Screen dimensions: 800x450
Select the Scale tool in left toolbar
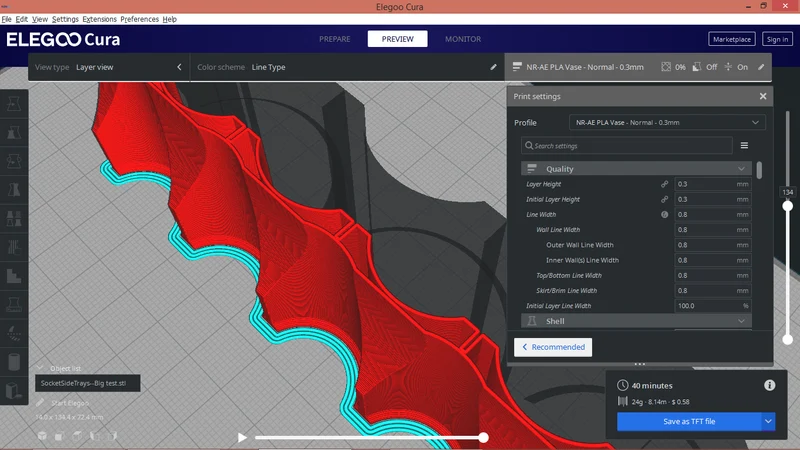pos(14,133)
